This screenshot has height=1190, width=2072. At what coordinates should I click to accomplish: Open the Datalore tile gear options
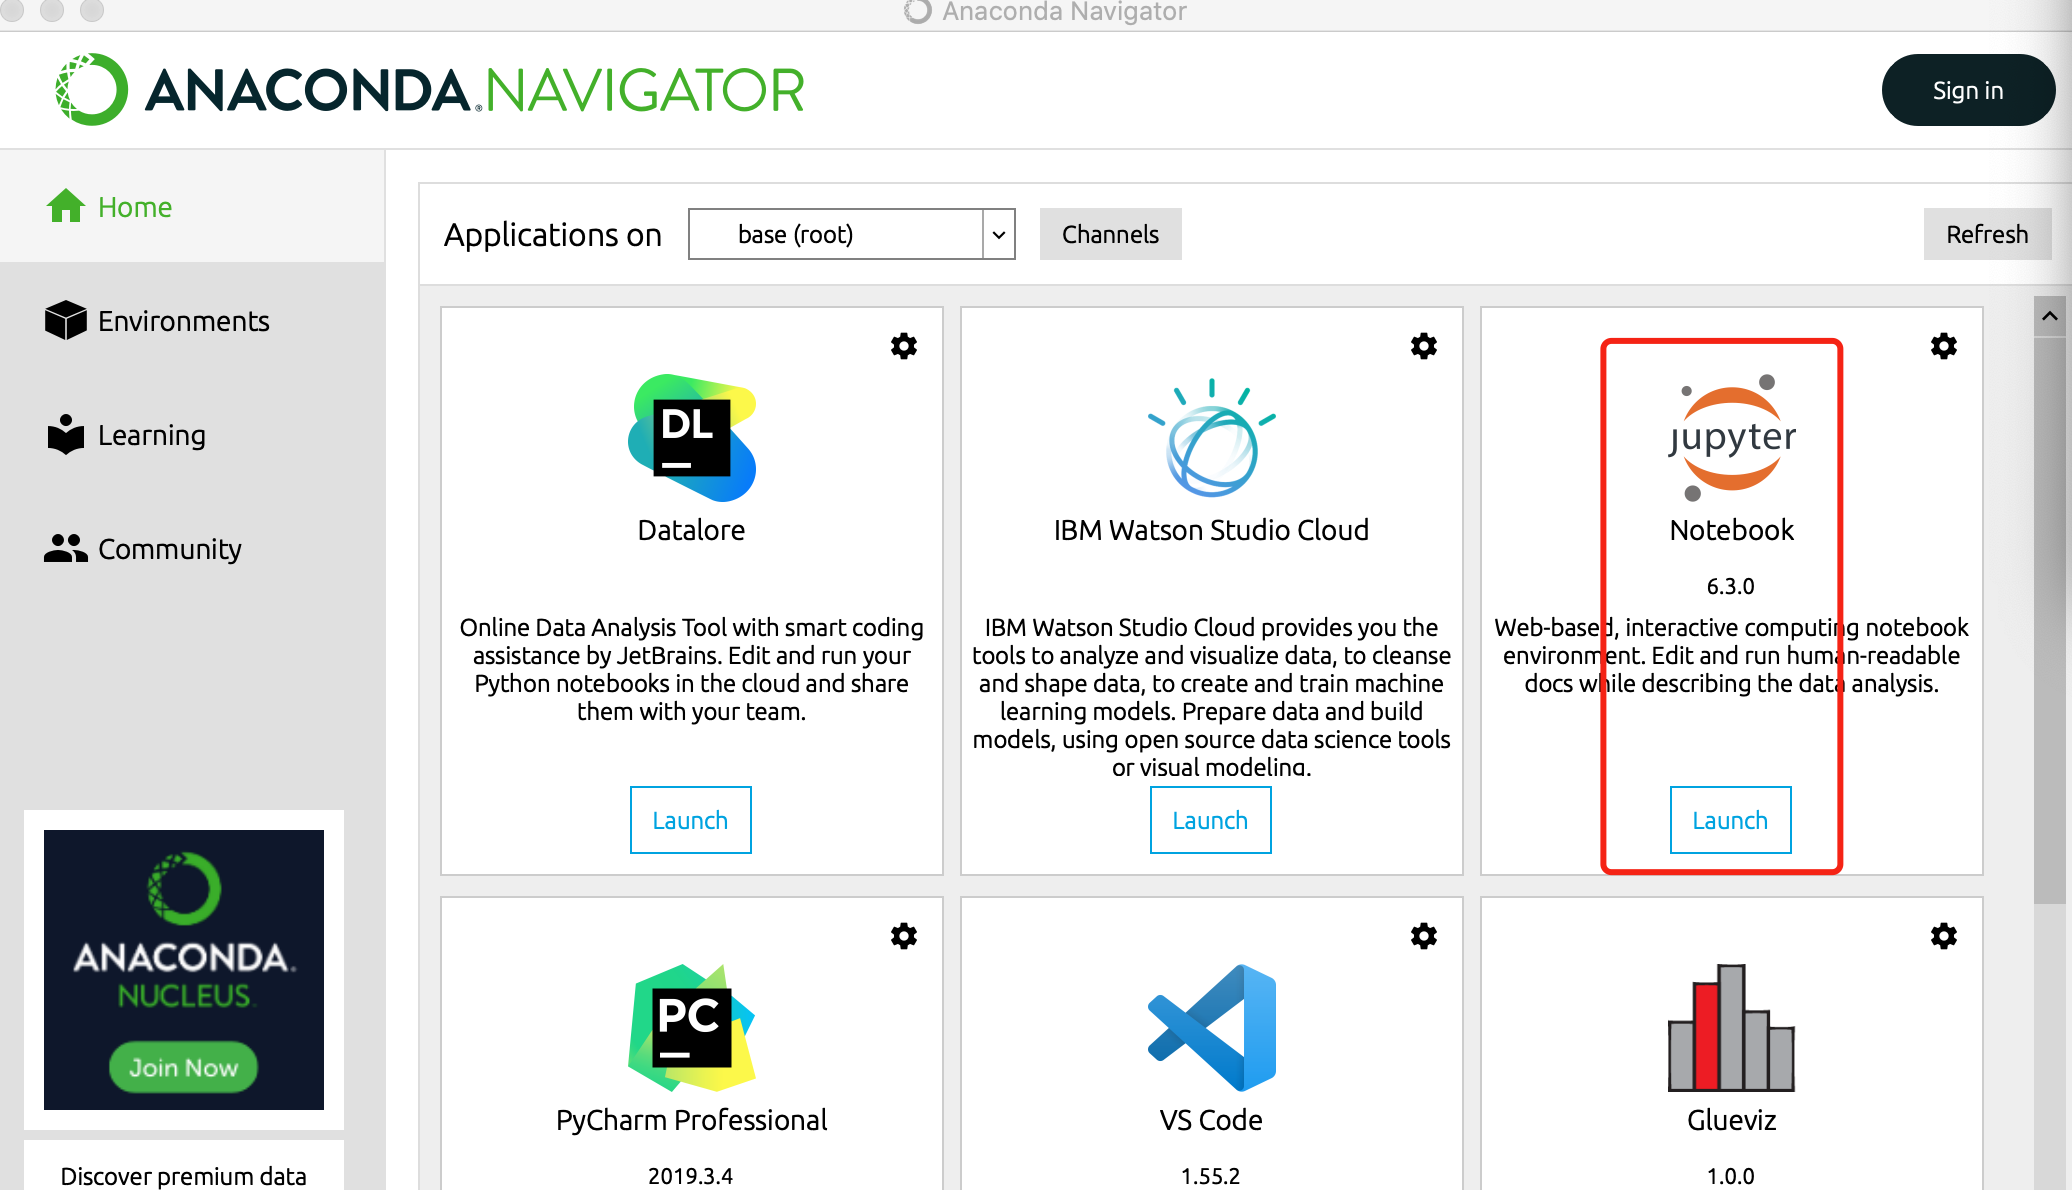tap(904, 346)
